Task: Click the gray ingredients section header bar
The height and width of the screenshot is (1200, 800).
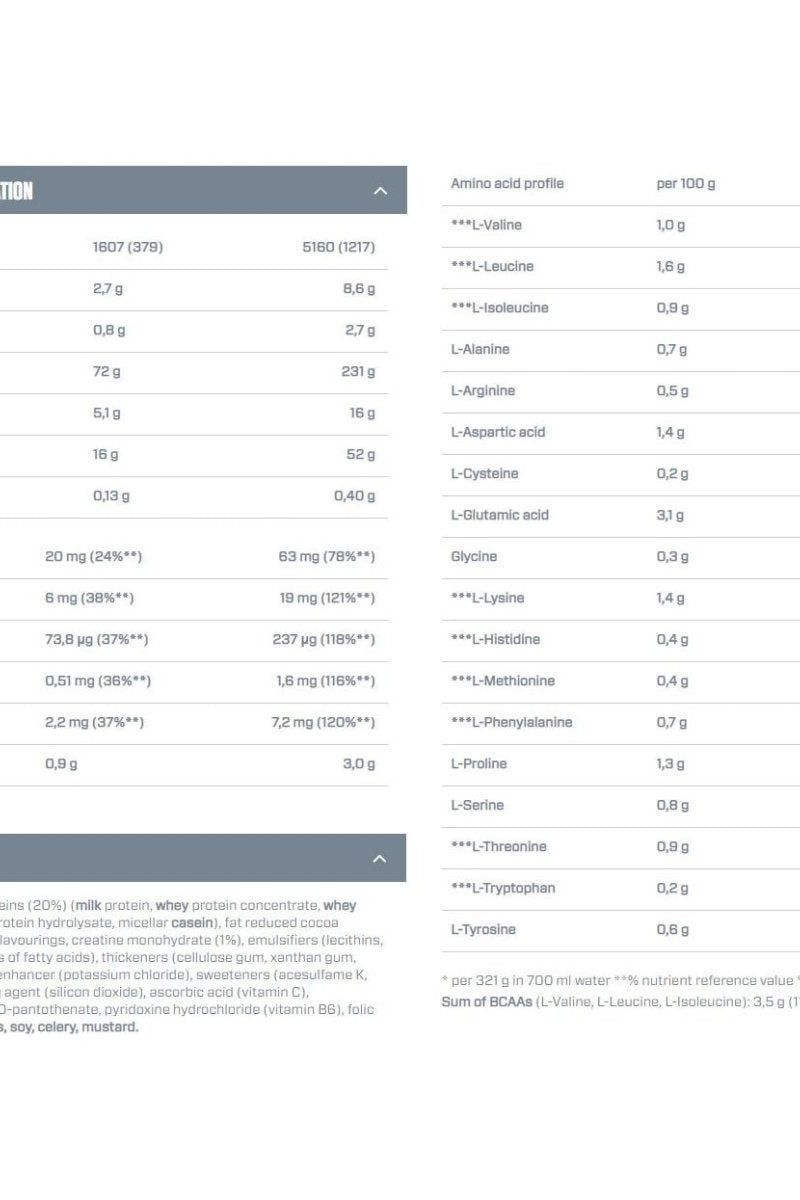Action: point(200,857)
